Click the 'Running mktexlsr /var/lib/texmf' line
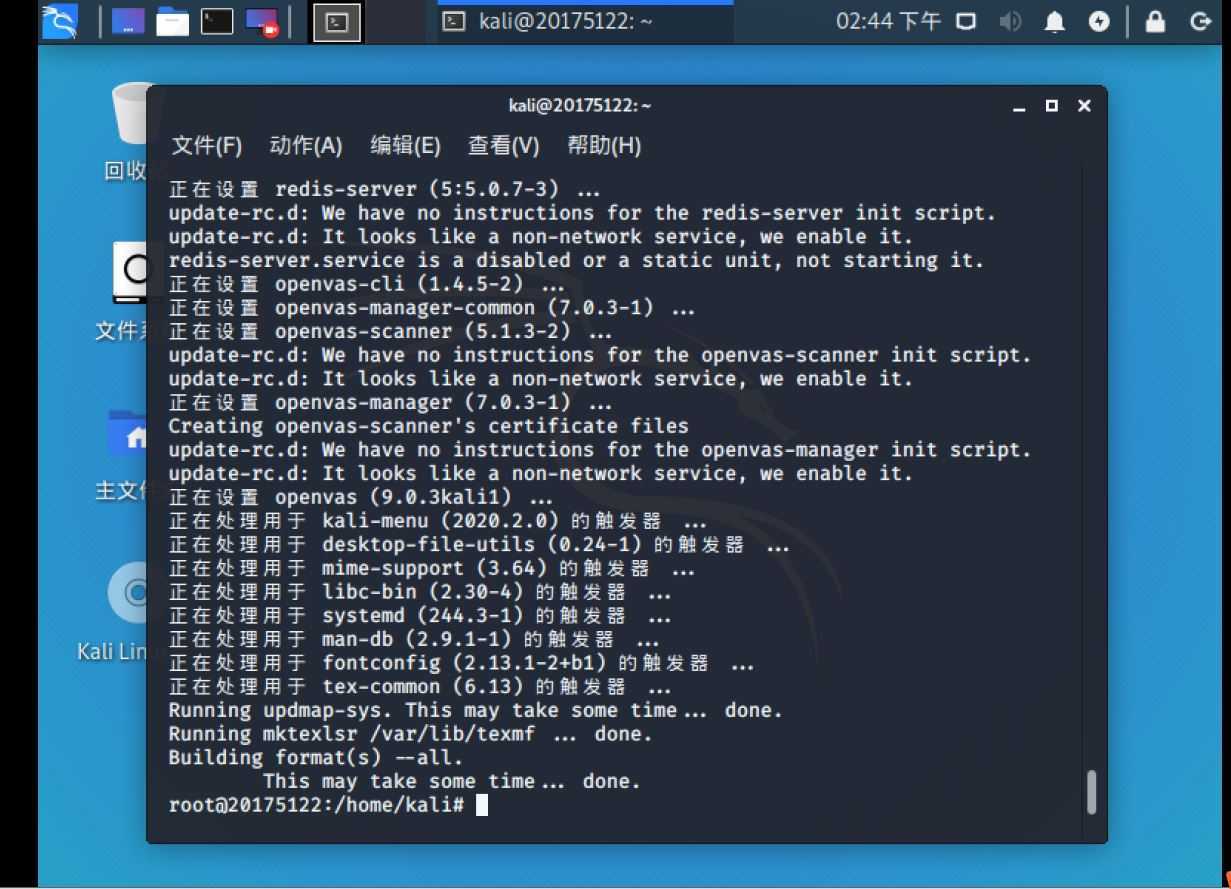The width and height of the screenshot is (1231, 889). [410, 734]
